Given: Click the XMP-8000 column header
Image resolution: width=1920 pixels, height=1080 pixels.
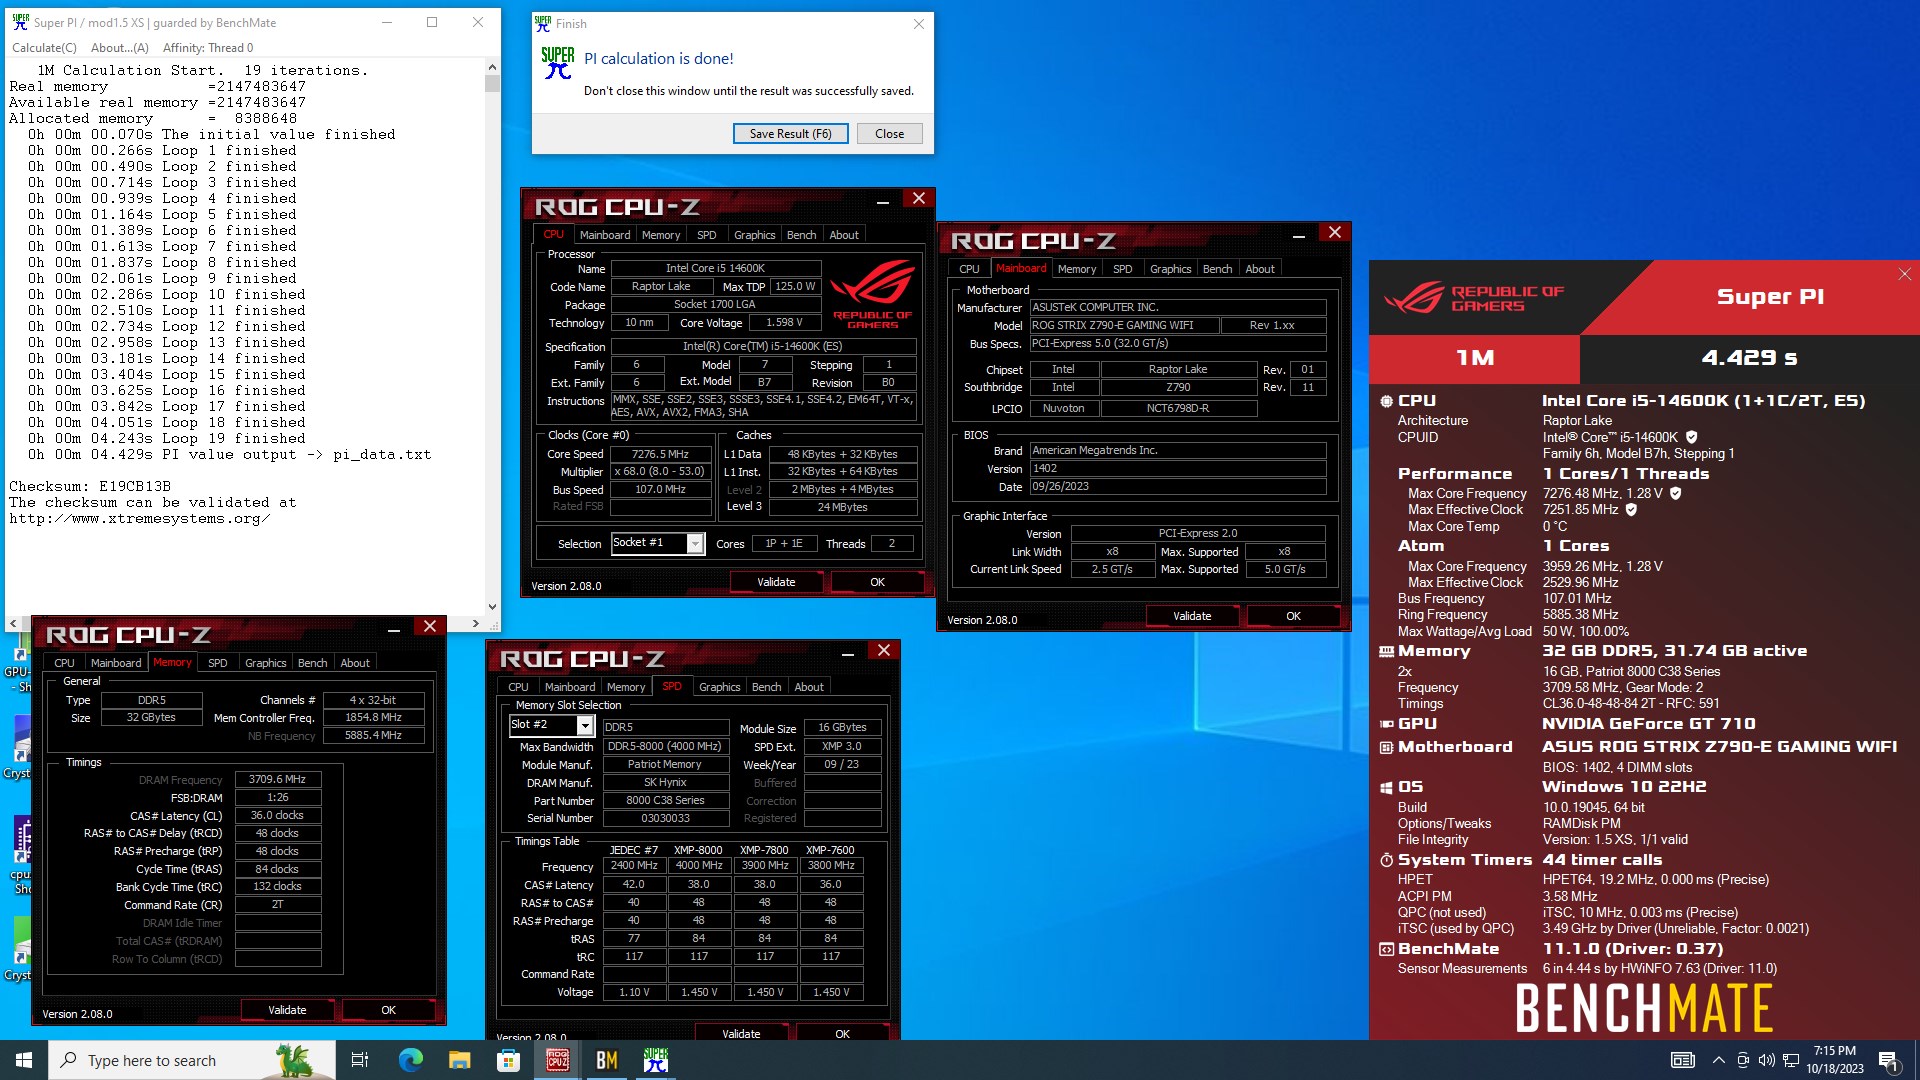Looking at the screenshot, I should coord(698,850).
